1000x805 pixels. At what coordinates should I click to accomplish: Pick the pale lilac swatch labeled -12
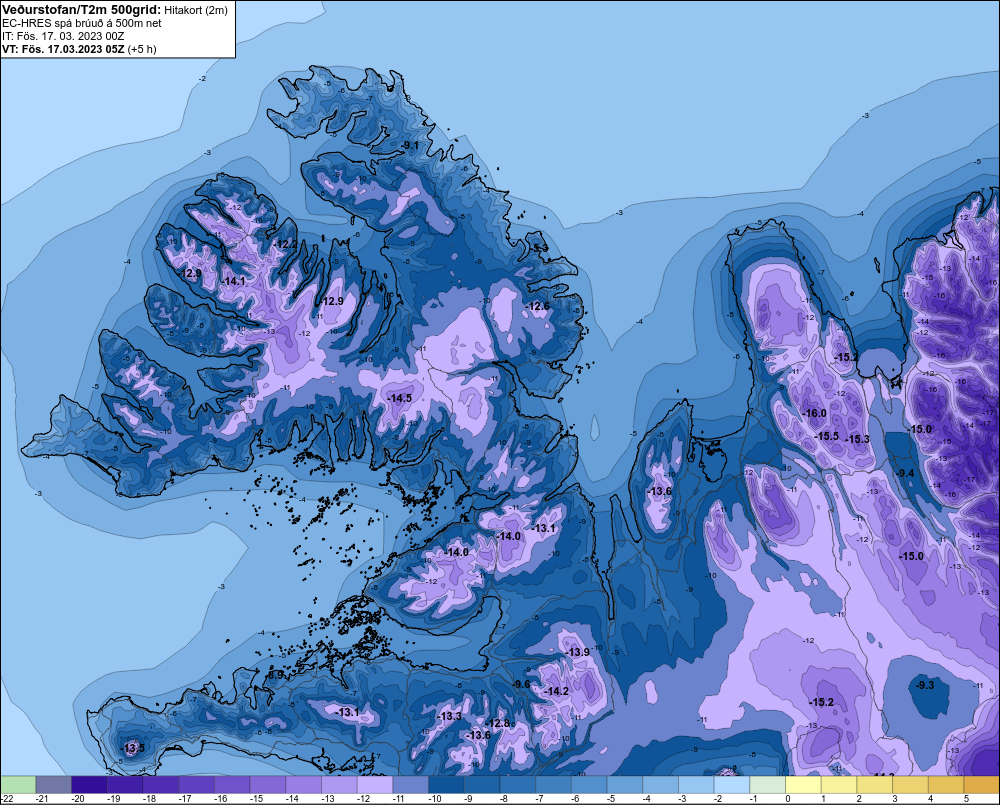tap(375, 785)
